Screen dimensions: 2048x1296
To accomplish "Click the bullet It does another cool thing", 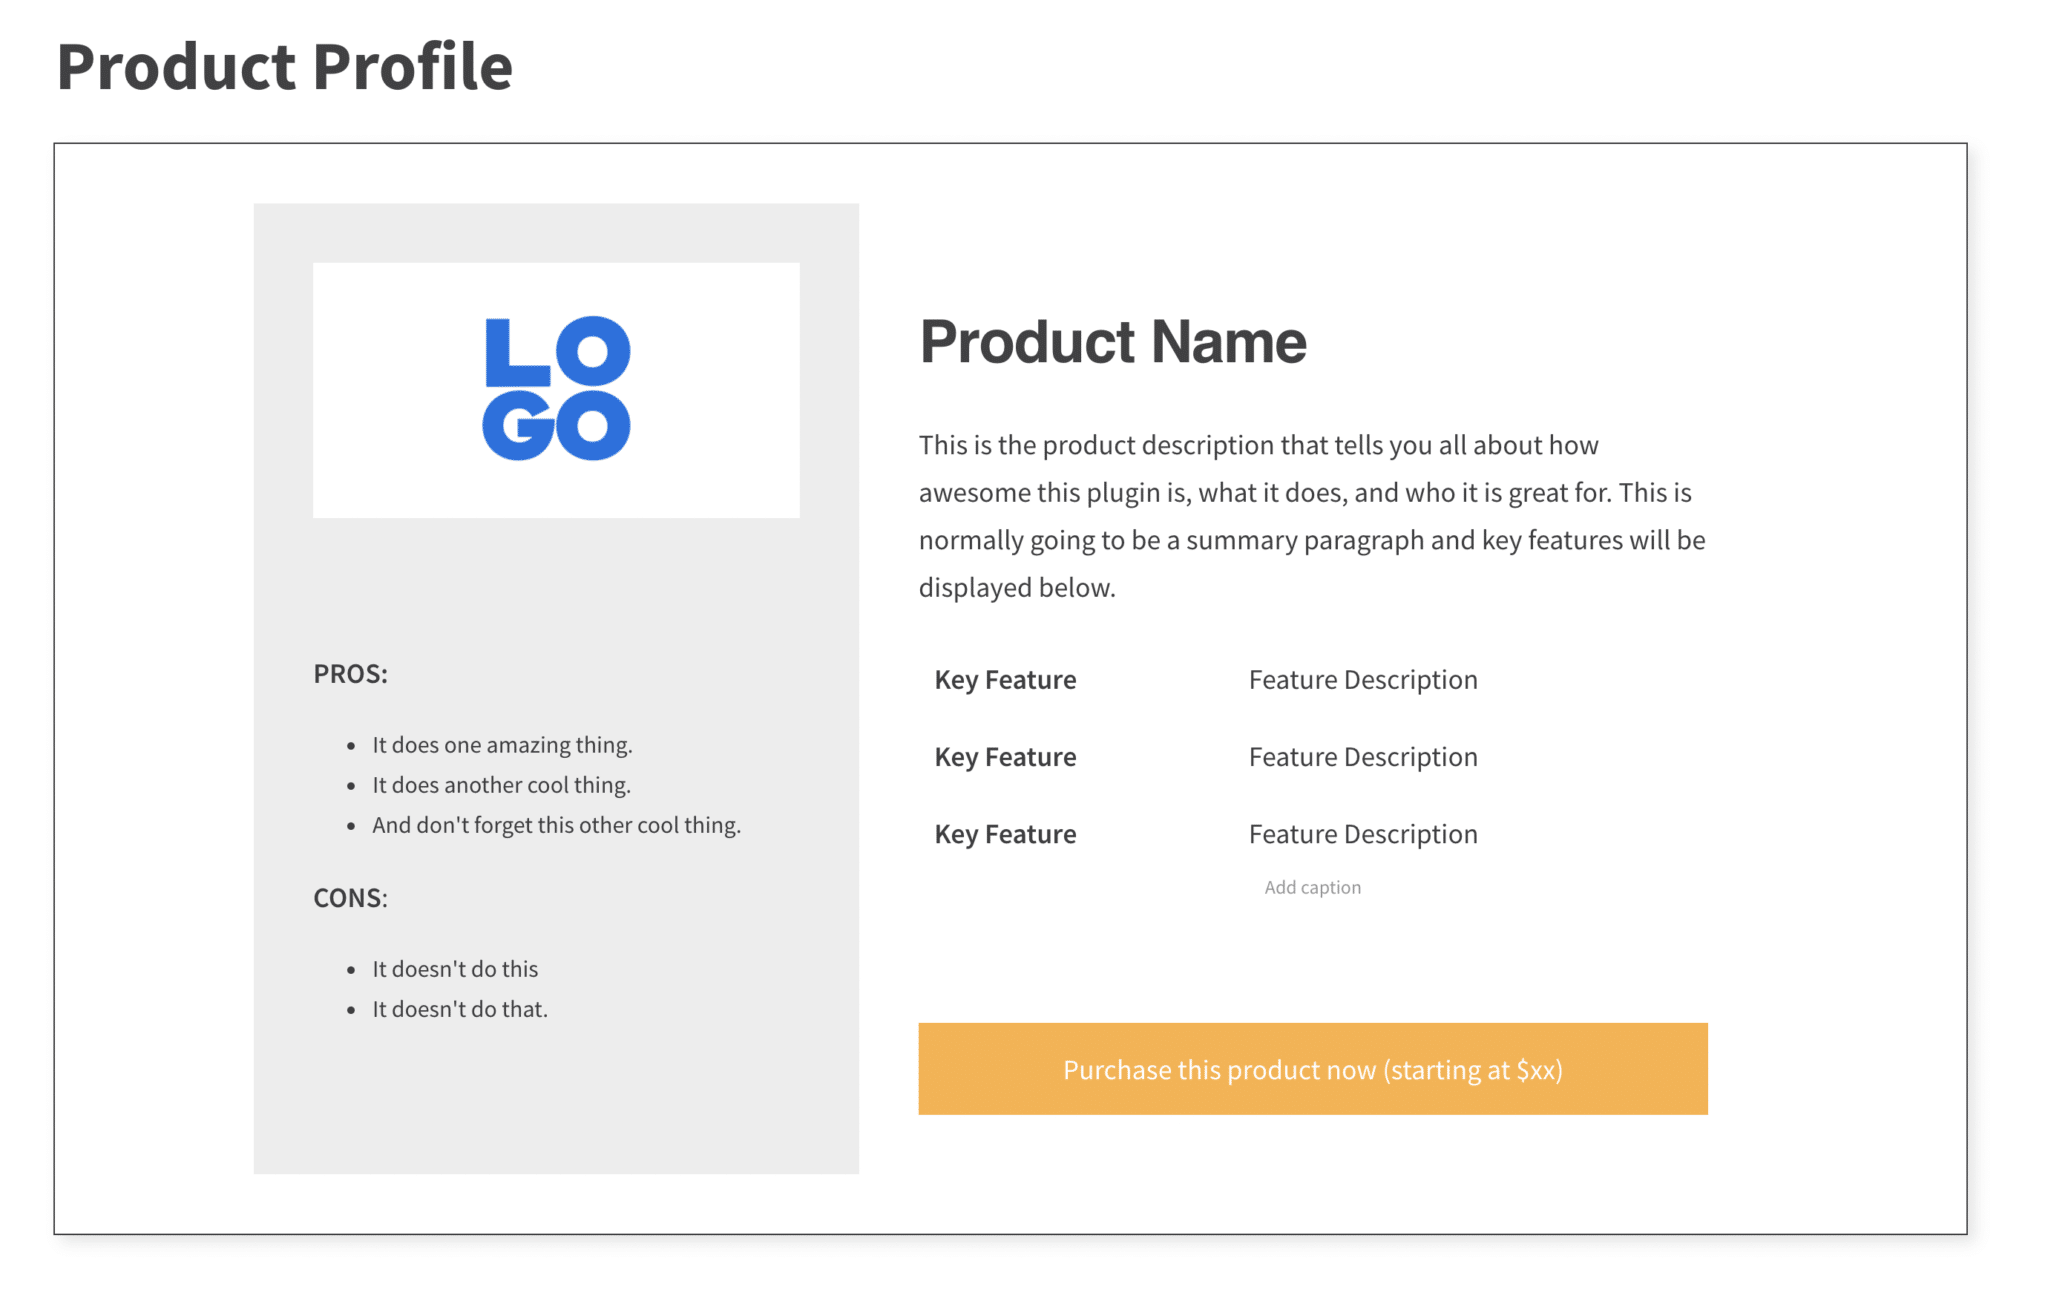I will coord(501,785).
